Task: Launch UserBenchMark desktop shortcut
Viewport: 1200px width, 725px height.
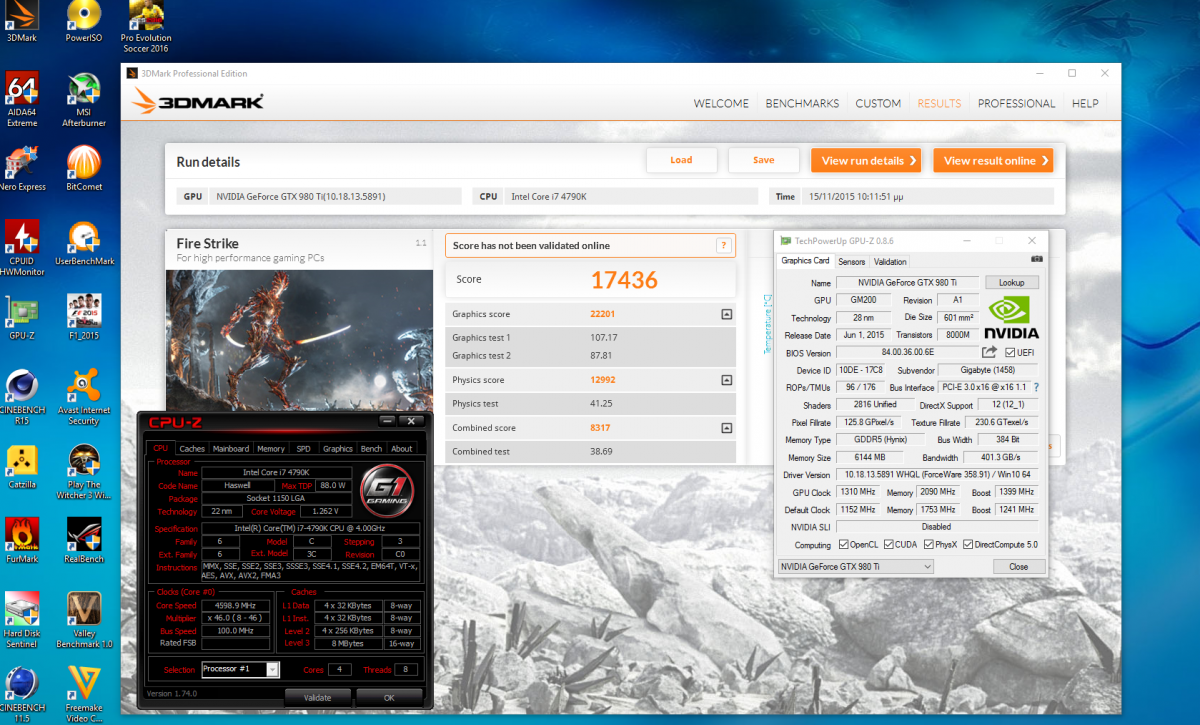Action: [x=84, y=243]
